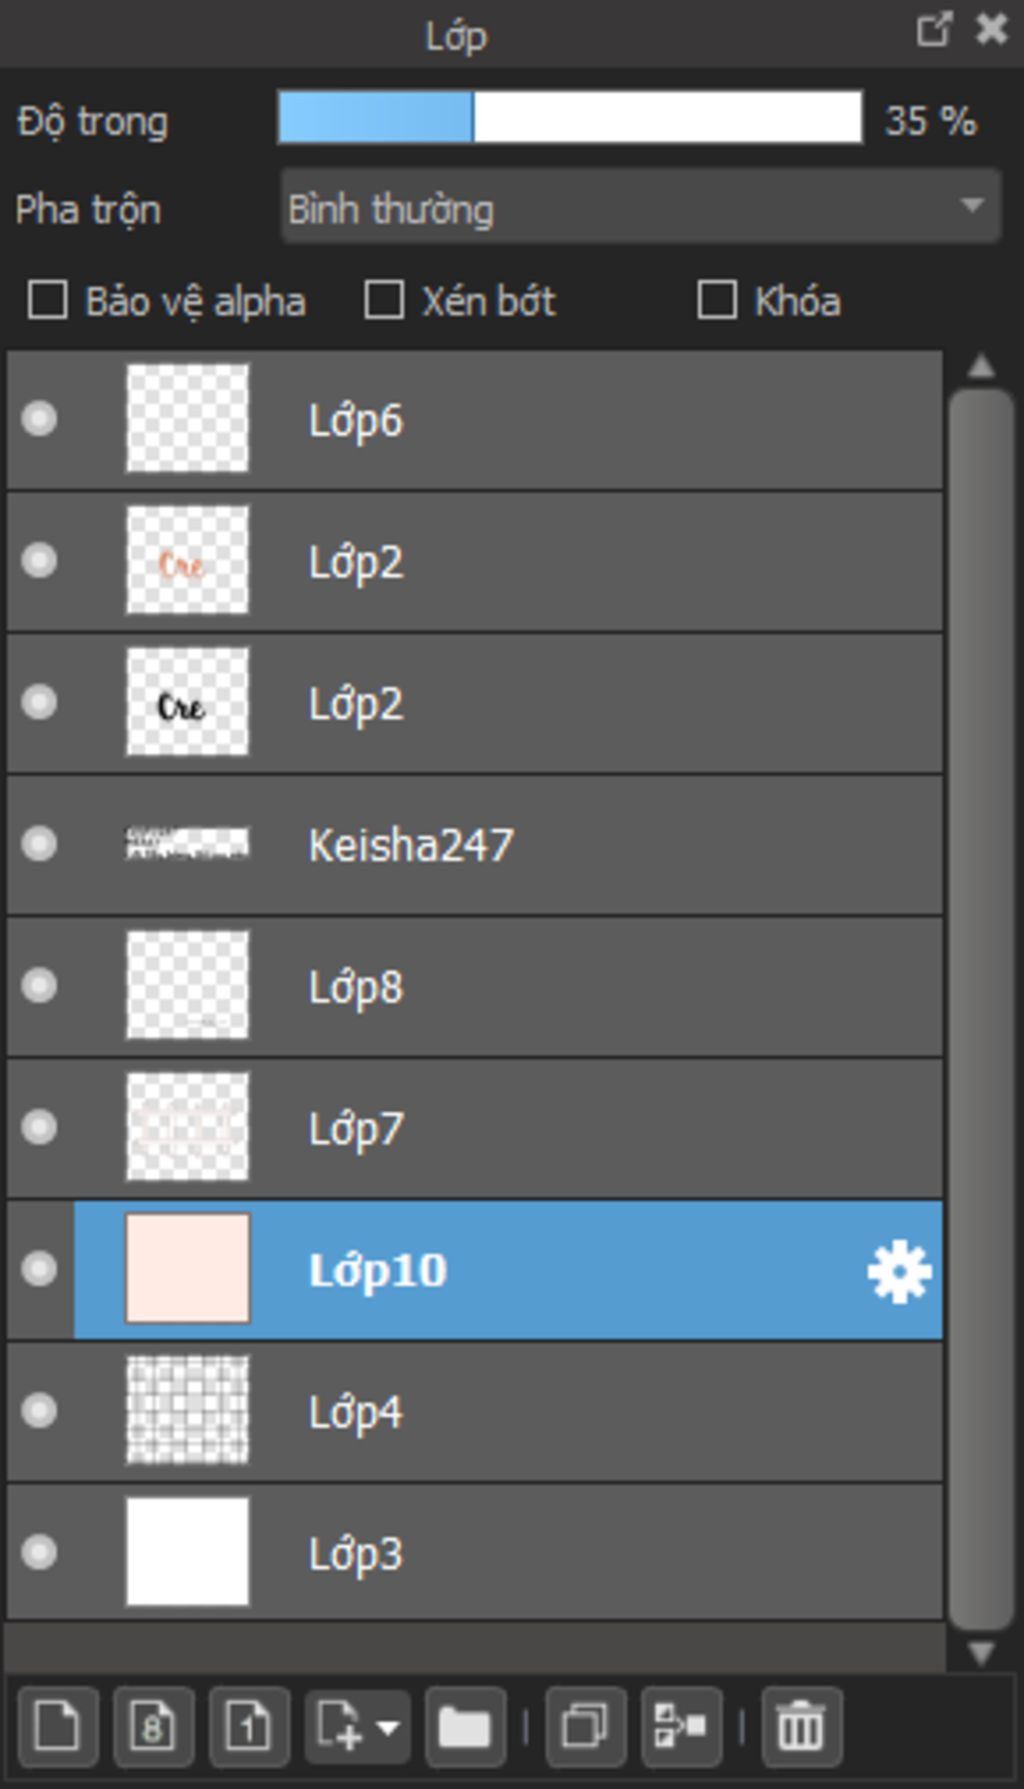This screenshot has height=1789, width=1024.
Task: Duplicate the selected layer
Action: tap(586, 1726)
